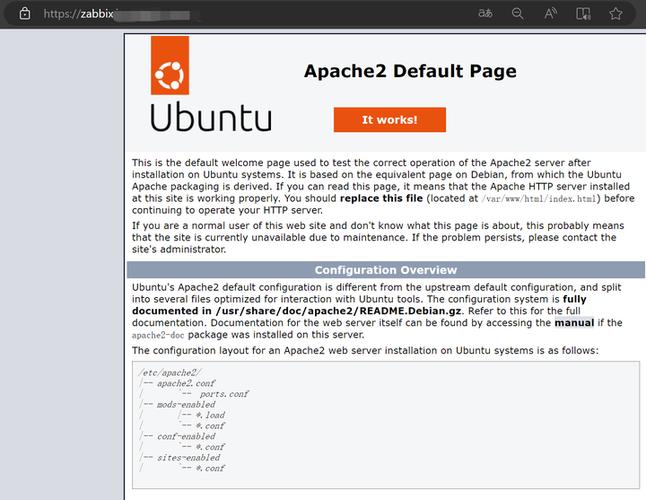This screenshot has width=646, height=500.
Task: Click sites-enabled in the config tree
Action: point(189,458)
